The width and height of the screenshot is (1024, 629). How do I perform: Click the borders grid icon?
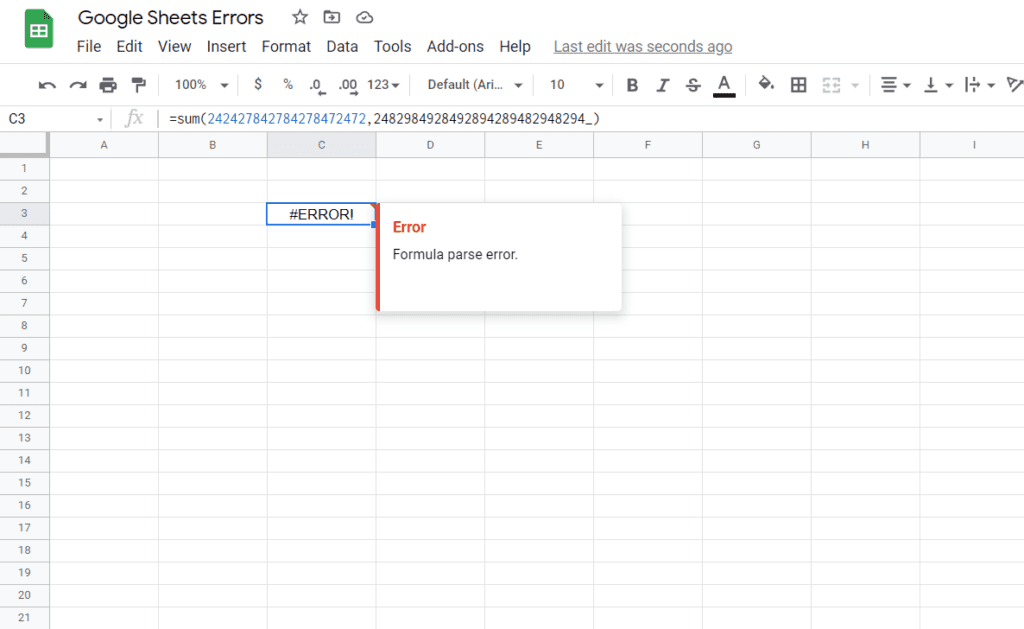pos(798,85)
